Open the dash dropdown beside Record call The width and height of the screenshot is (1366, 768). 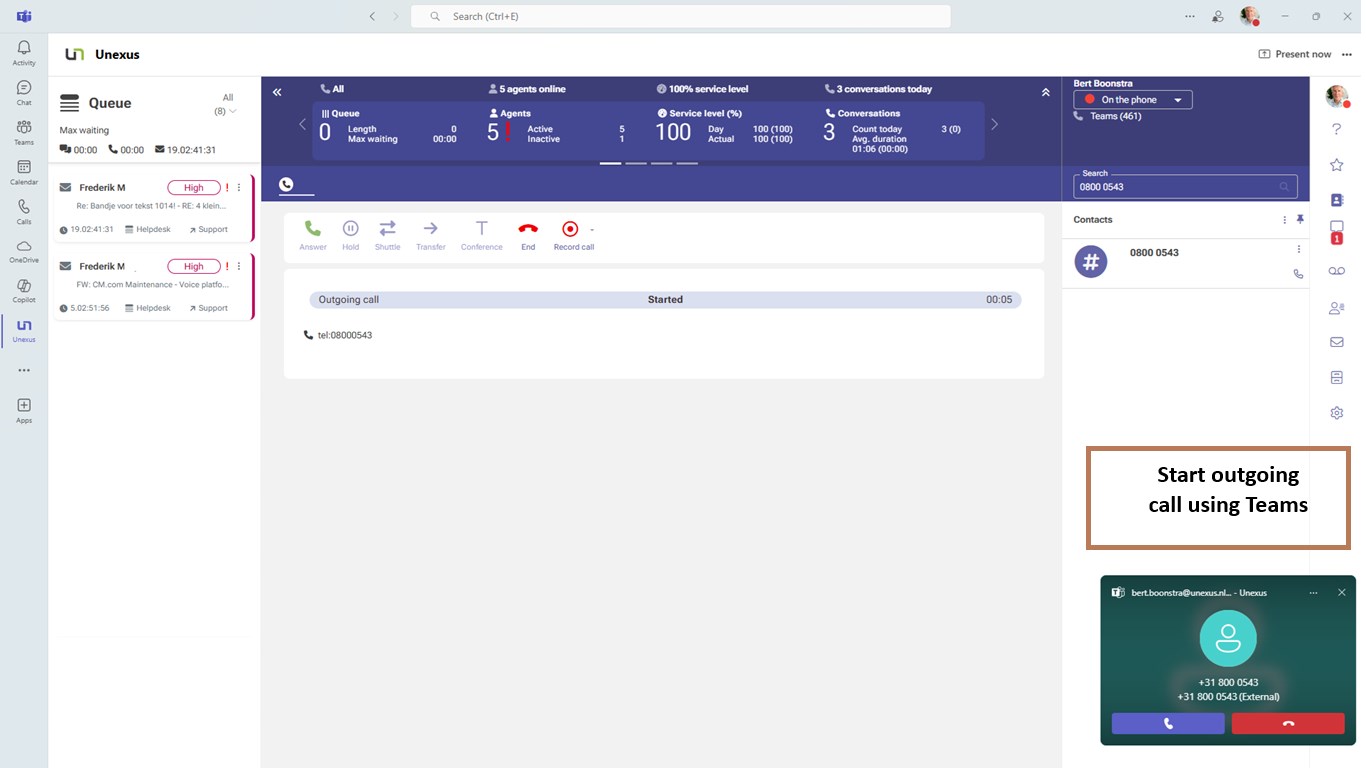(592, 229)
